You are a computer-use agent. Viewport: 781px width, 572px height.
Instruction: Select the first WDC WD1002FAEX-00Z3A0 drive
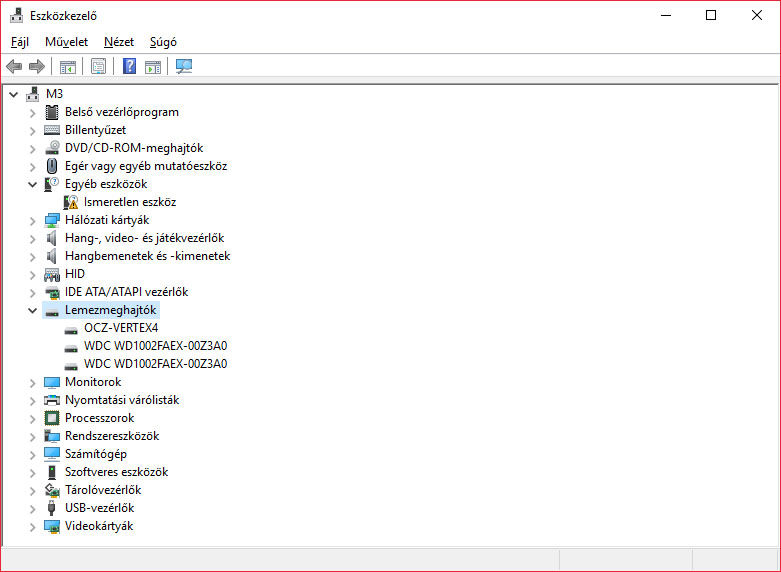tap(155, 346)
